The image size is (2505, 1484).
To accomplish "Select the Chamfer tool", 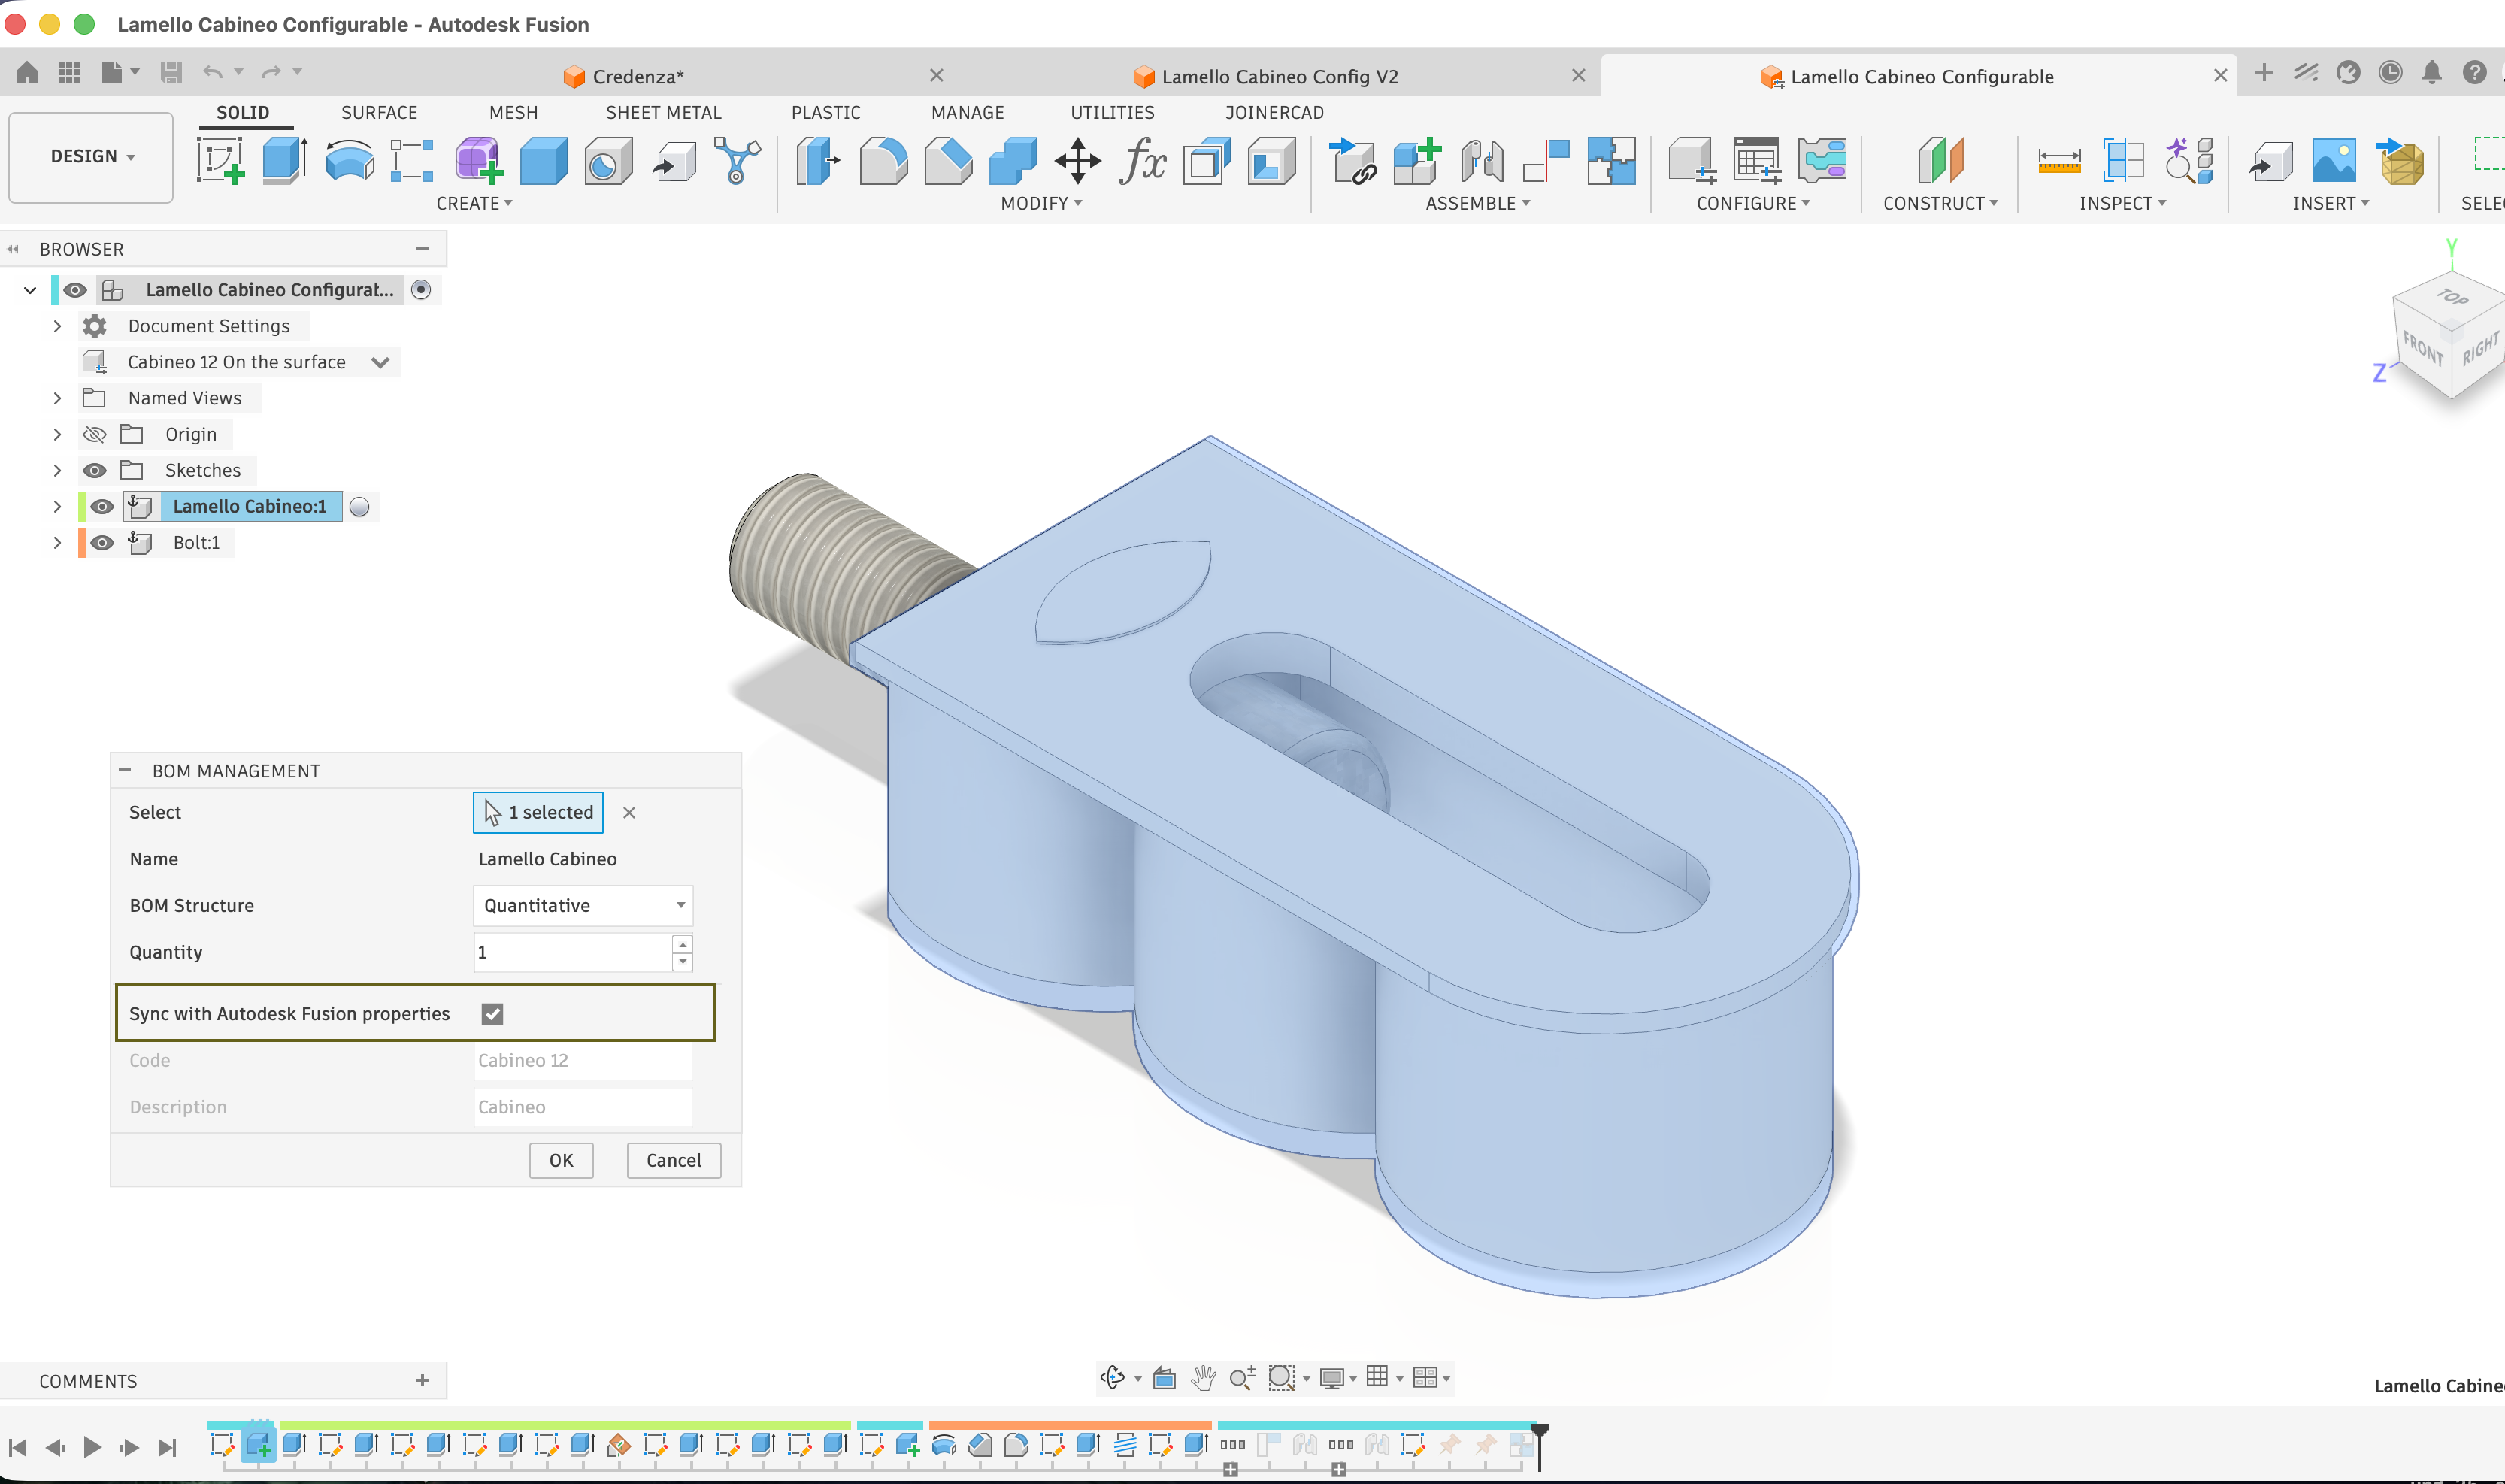I will [948, 161].
